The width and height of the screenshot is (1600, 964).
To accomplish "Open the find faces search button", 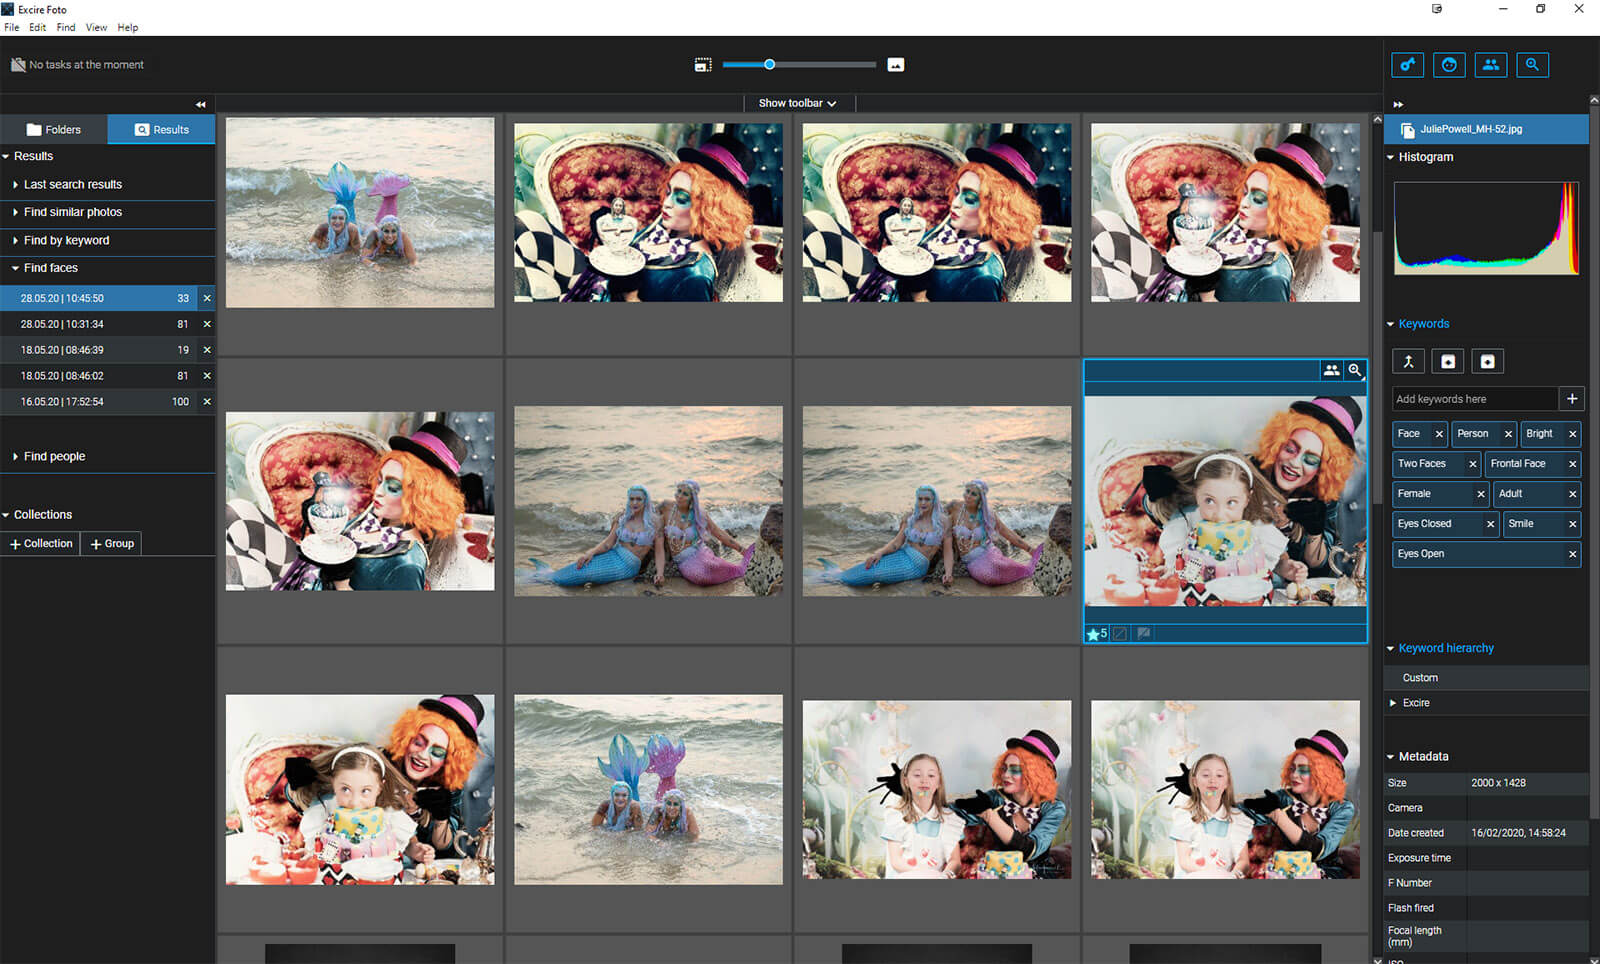I will tap(1449, 65).
